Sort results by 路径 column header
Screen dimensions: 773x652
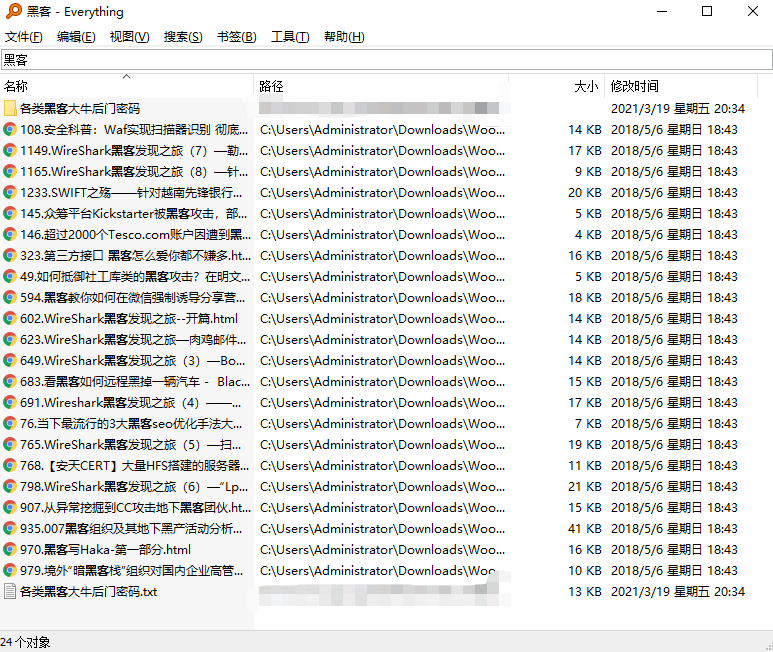click(x=382, y=86)
